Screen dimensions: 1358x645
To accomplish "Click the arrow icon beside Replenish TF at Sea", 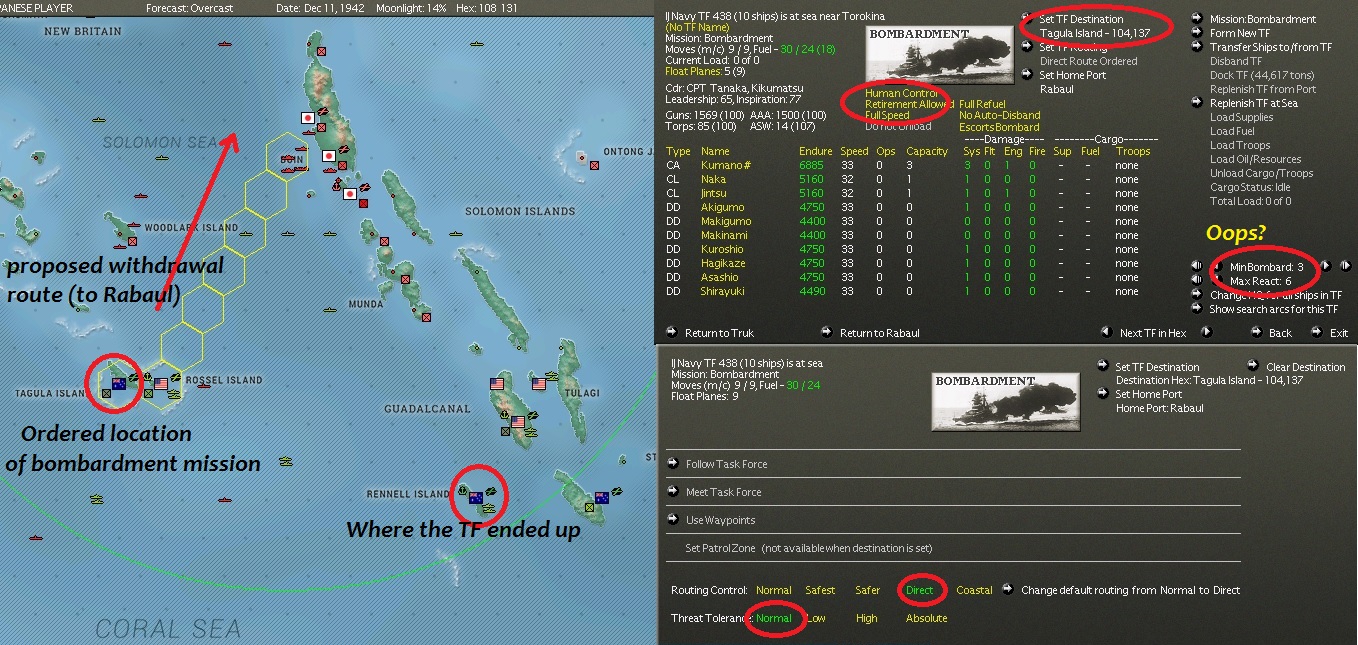I will 1196,102.
